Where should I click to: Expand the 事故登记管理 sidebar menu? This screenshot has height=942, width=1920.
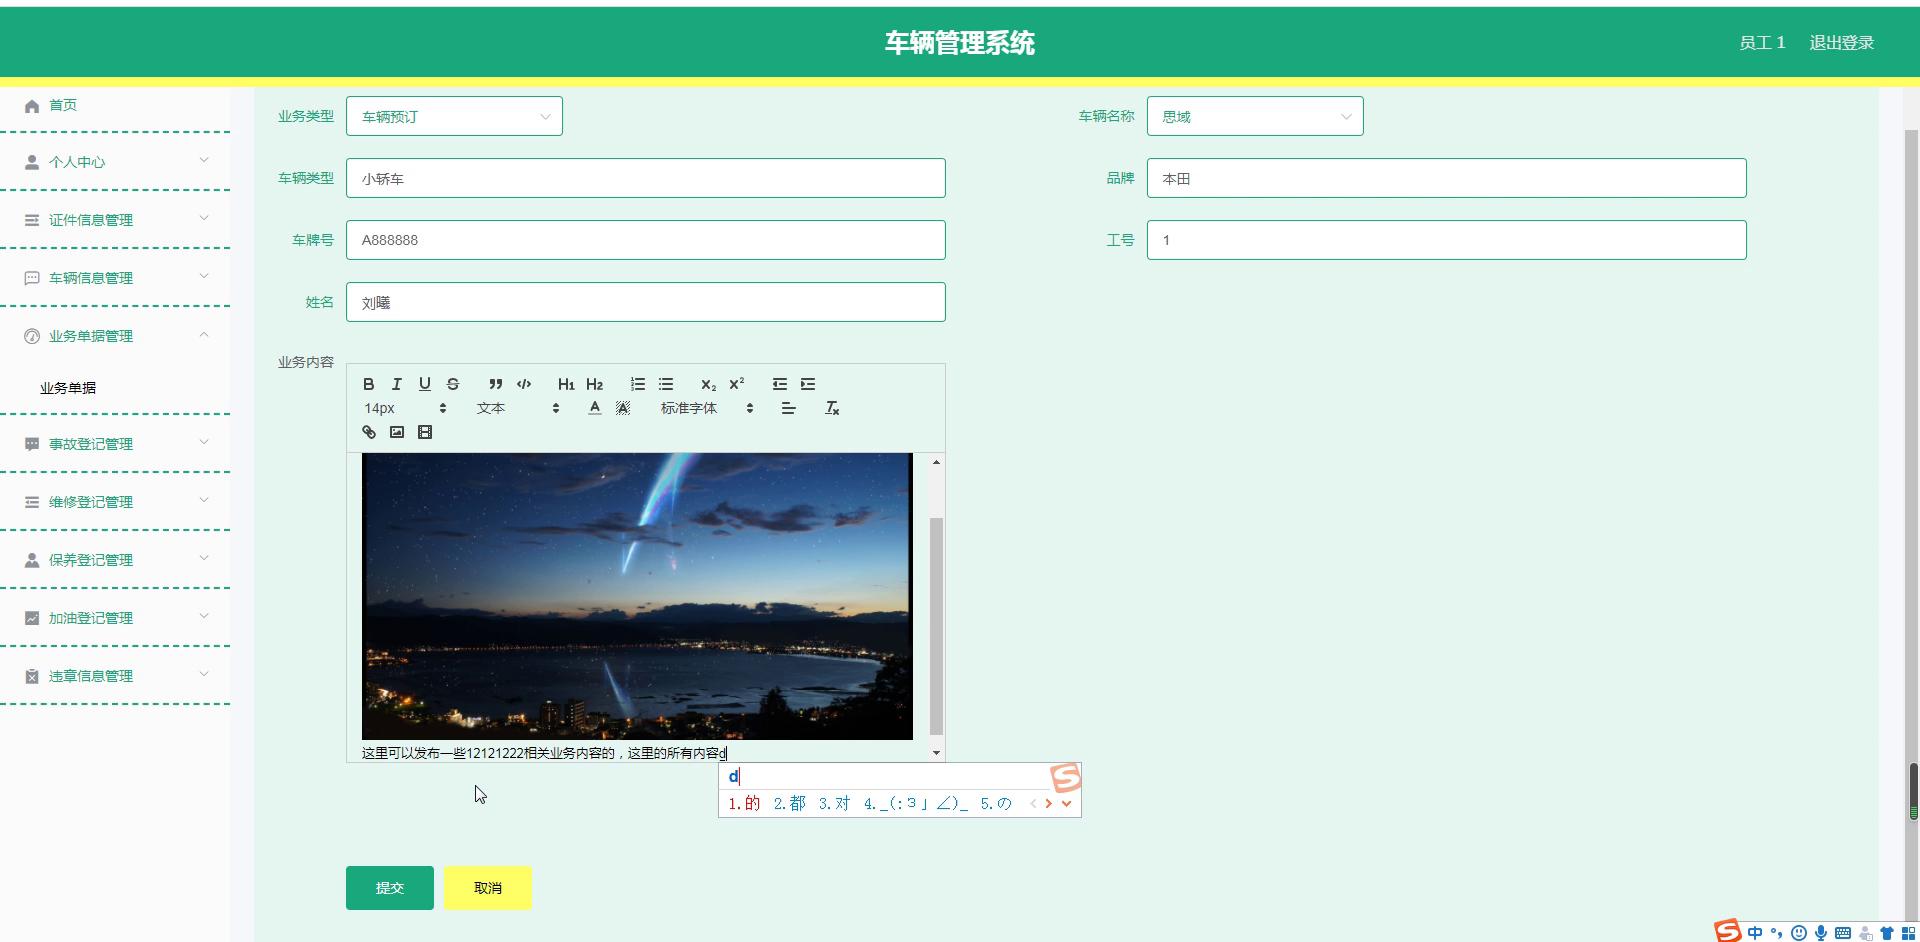(x=115, y=443)
